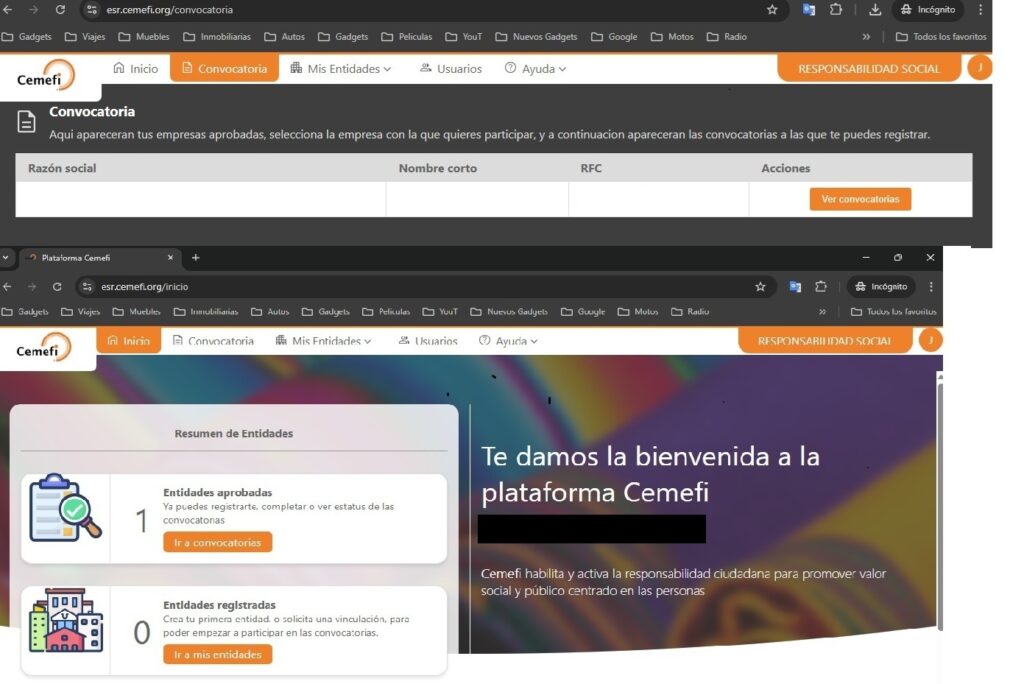This screenshot has width=1024, height=684.
Task: Expand Mis Entidades dropdown on Convocatoria page
Action: [341, 69]
